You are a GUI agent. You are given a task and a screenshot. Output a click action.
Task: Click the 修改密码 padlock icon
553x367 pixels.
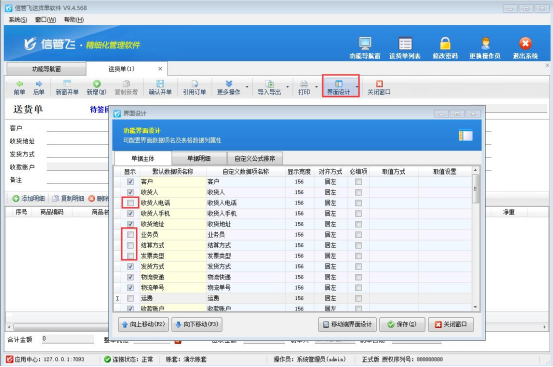[445, 44]
